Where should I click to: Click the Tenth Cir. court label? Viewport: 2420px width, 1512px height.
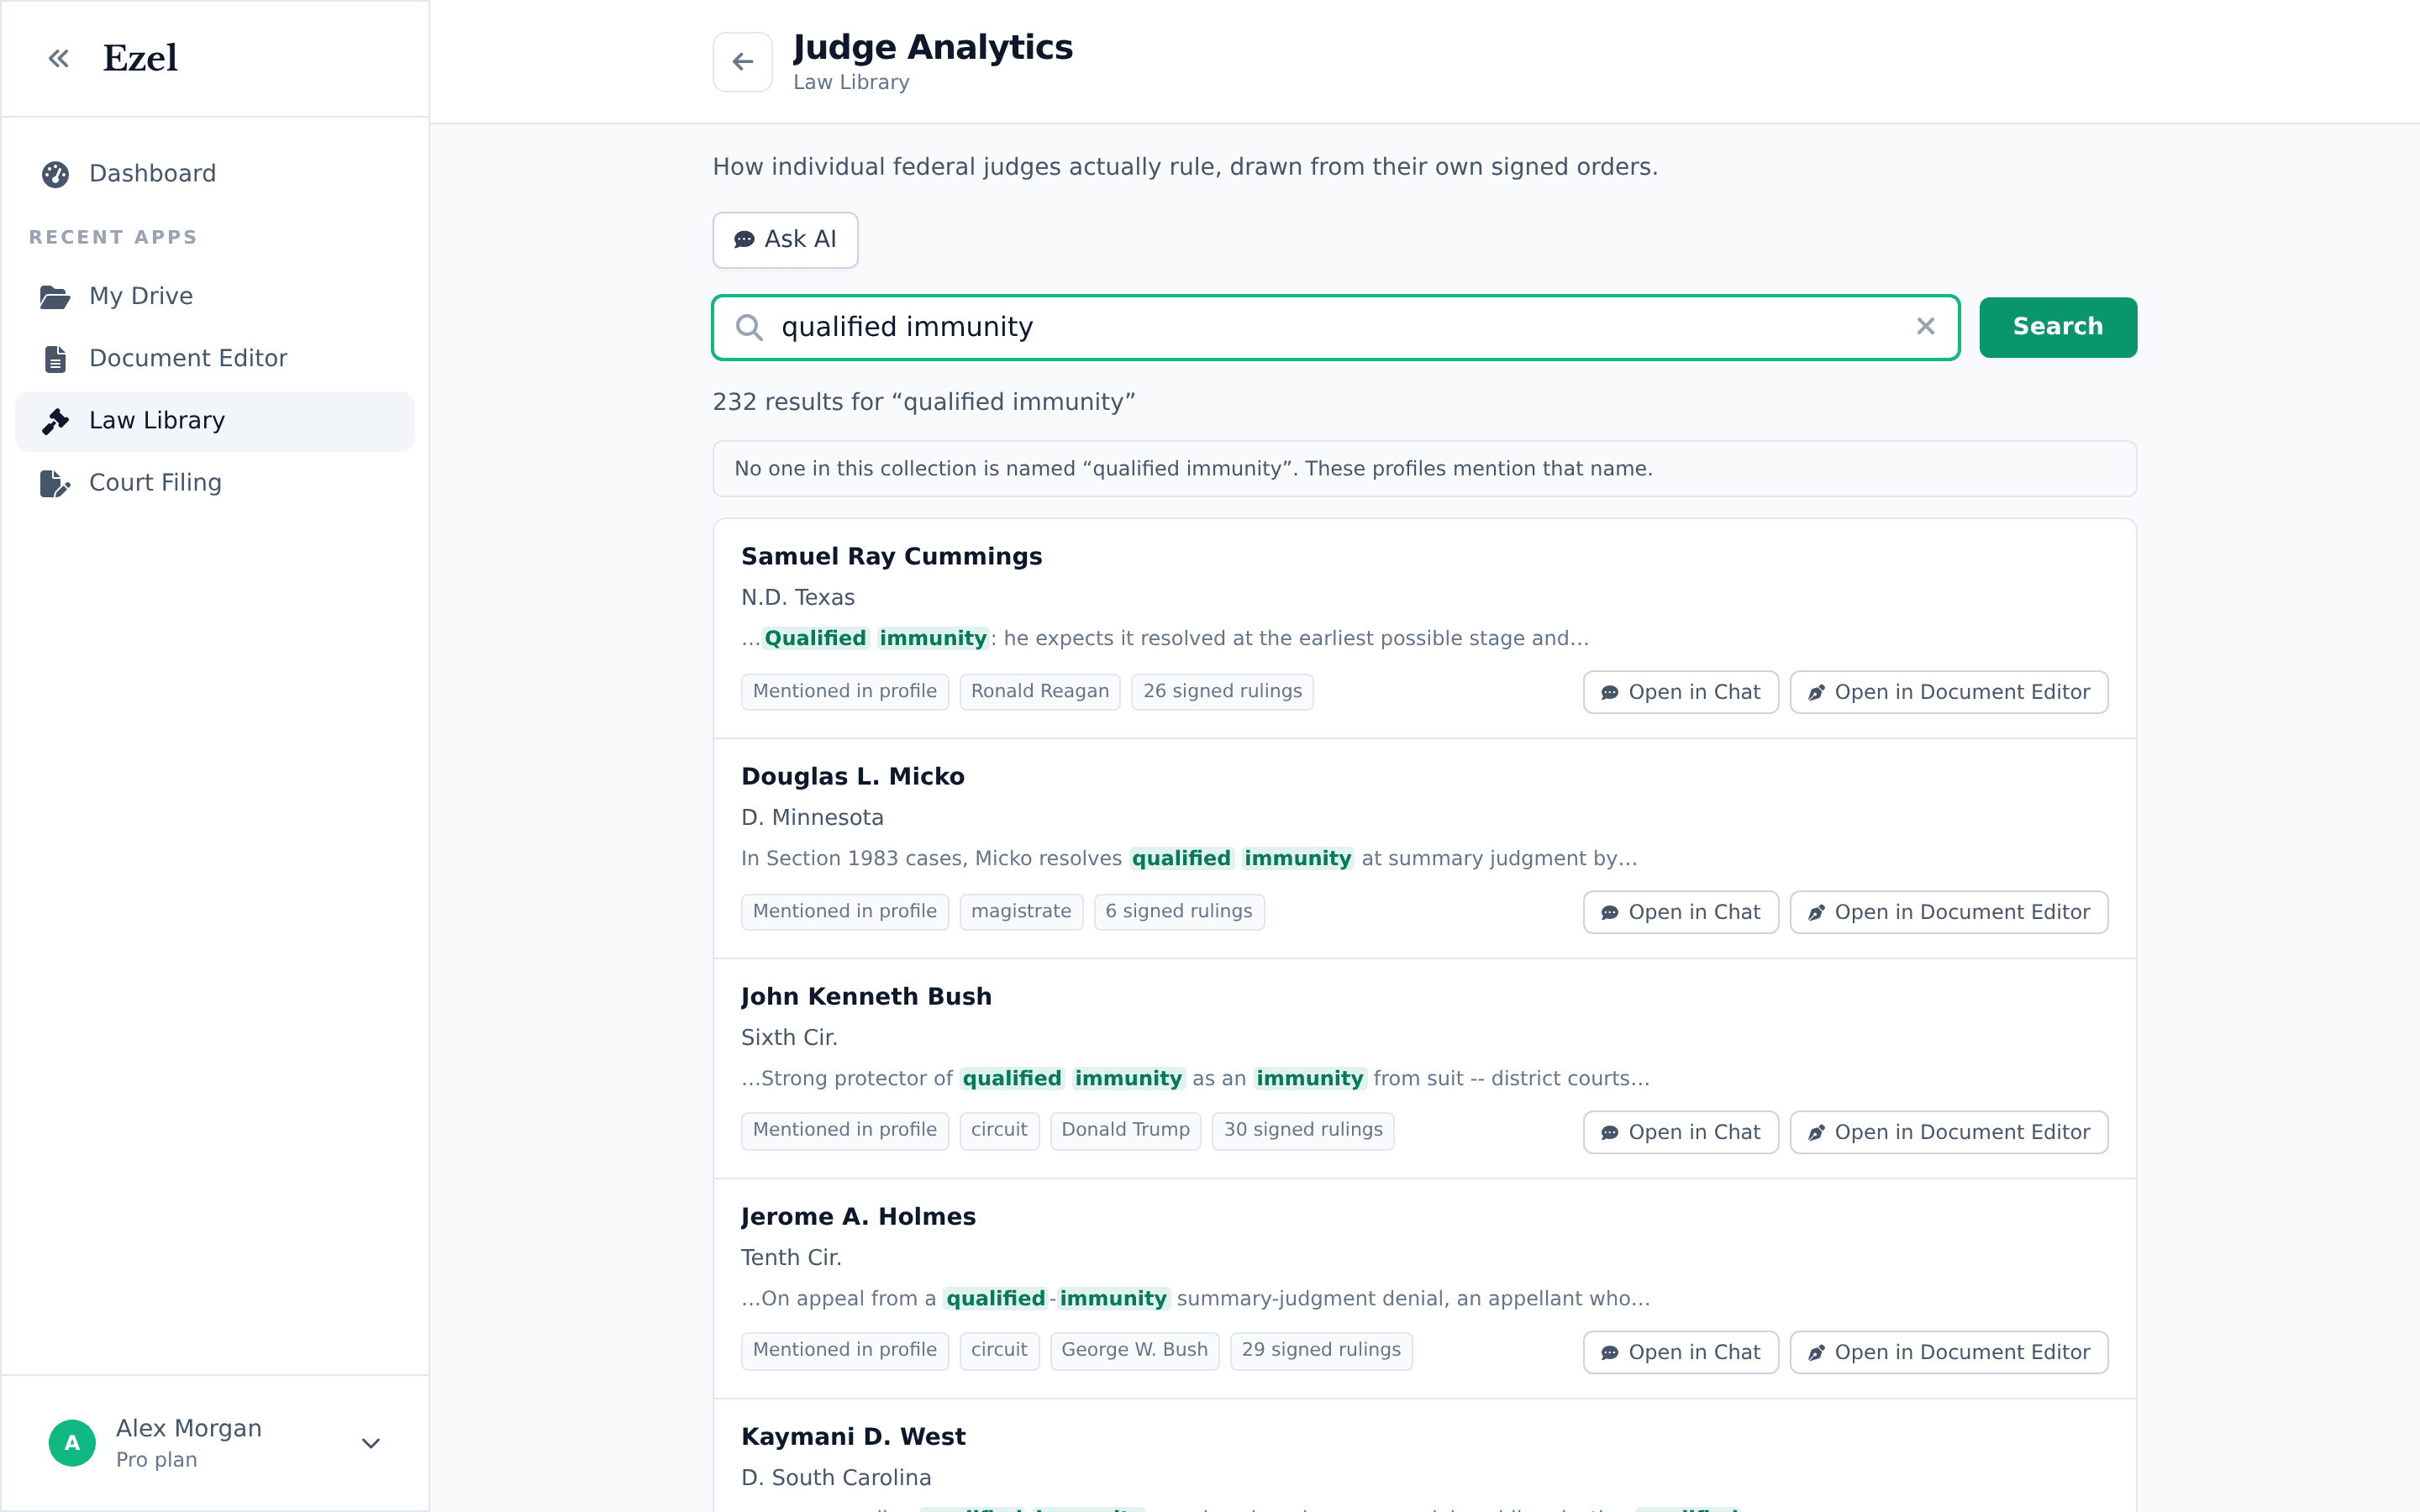point(791,1258)
